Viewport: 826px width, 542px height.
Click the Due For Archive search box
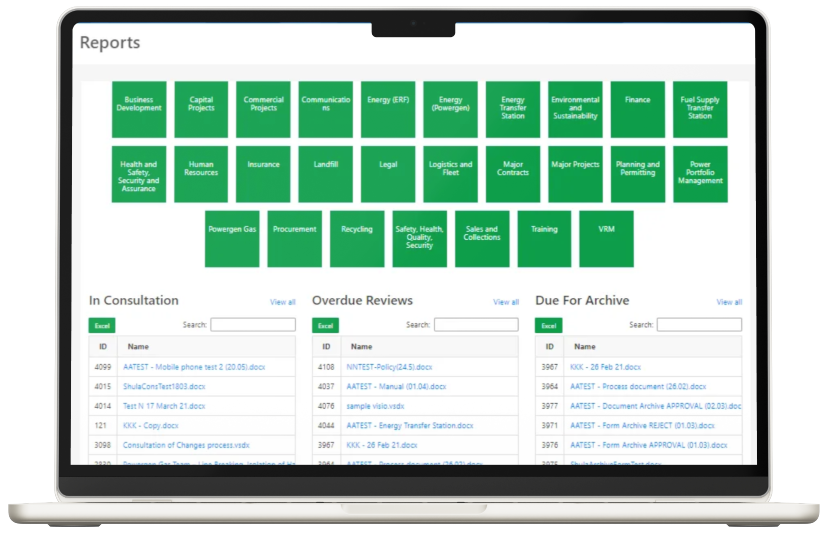tap(699, 325)
